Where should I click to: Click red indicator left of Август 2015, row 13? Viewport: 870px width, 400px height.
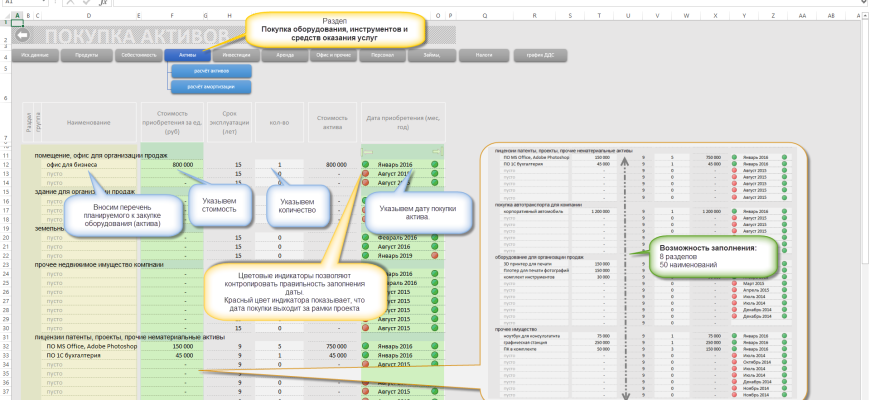tap(367, 174)
